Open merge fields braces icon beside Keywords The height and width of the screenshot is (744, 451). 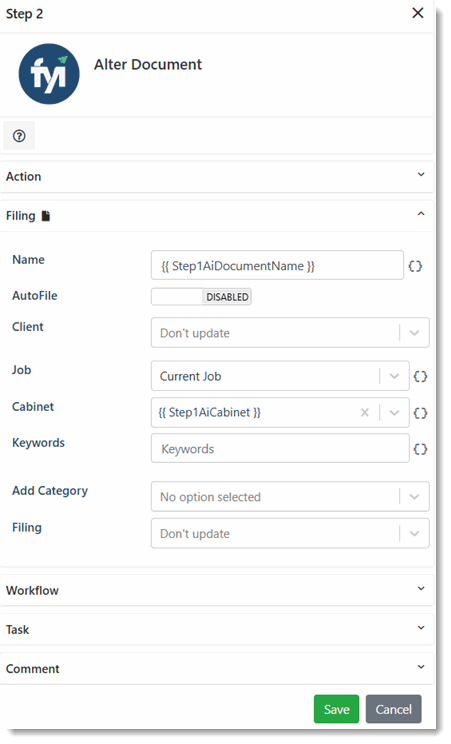click(420, 449)
